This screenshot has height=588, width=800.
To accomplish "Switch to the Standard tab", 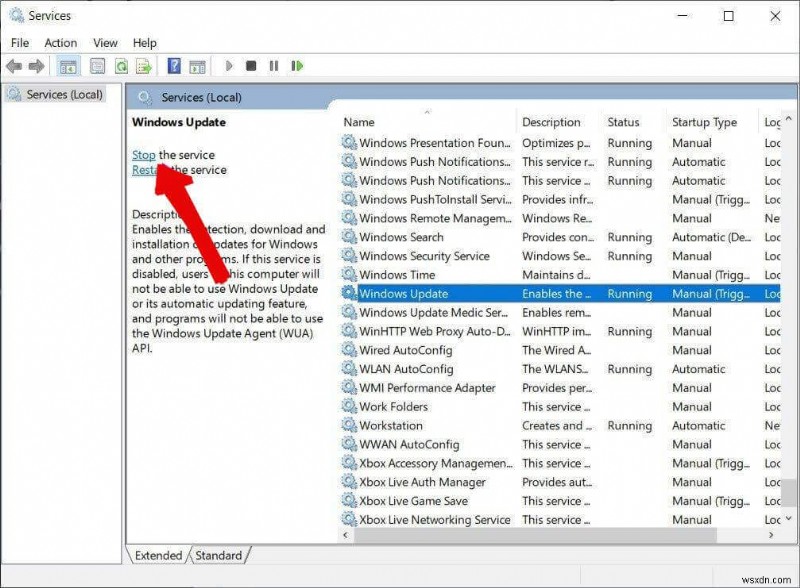I will 219,555.
